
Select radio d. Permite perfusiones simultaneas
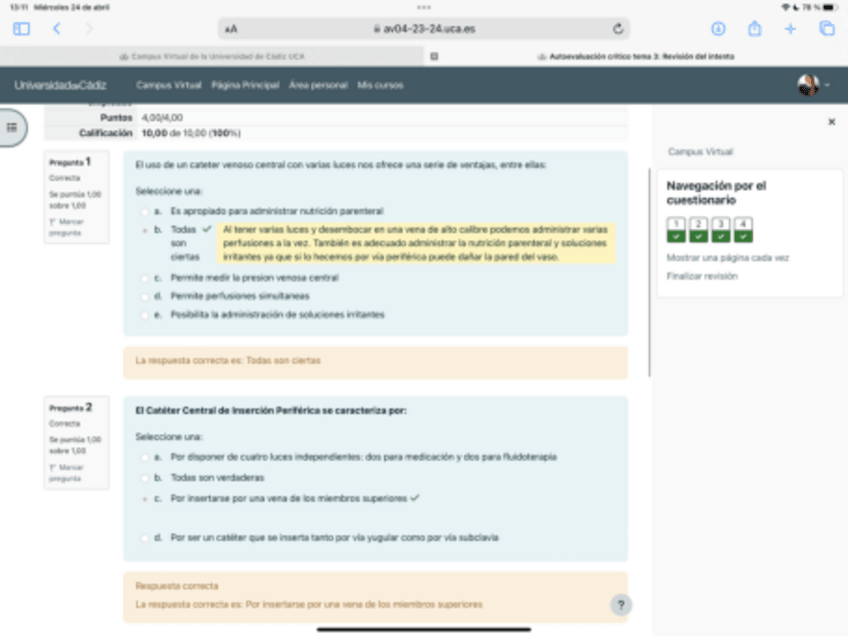coord(144,296)
